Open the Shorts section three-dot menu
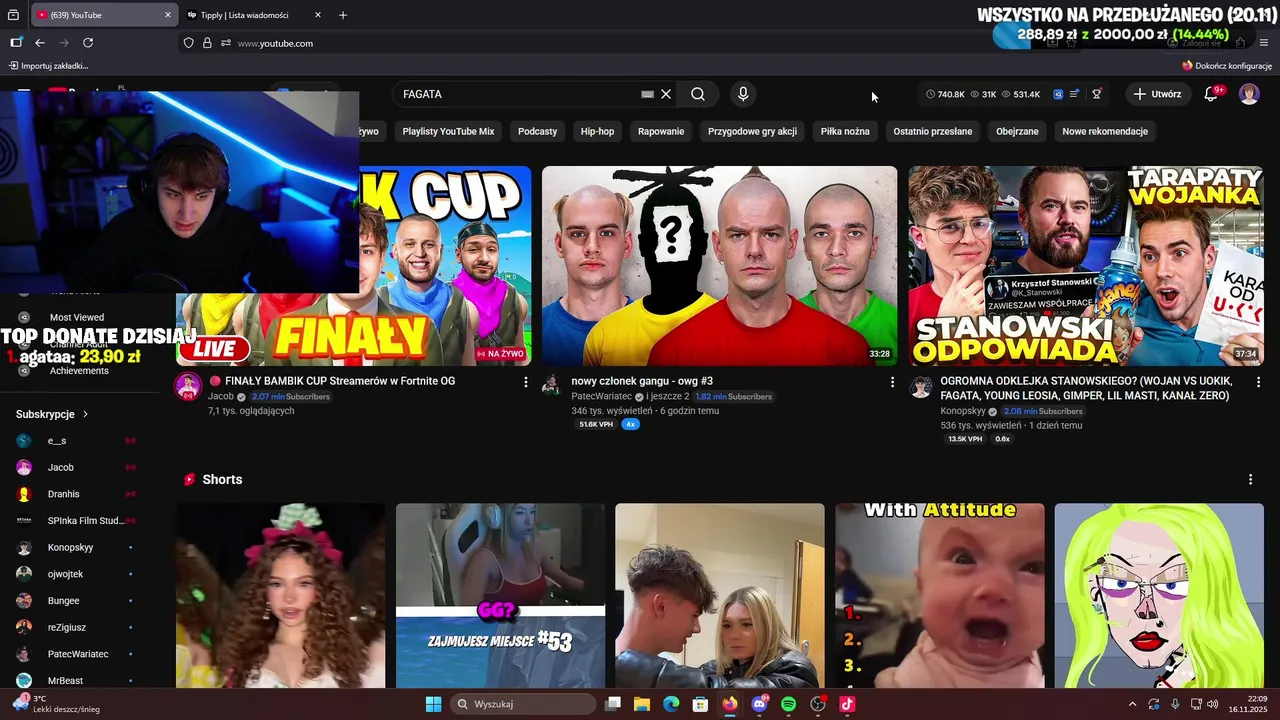Screen dimensions: 1280x720 [x=1250, y=480]
